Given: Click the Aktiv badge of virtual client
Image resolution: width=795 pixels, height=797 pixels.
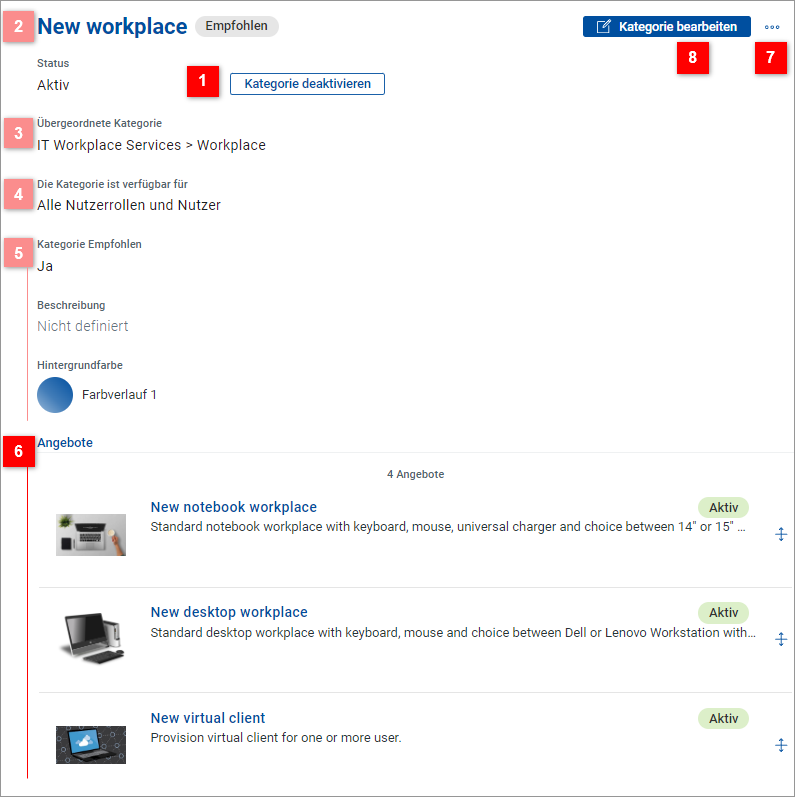Looking at the screenshot, I should pyautogui.click(x=723, y=718).
